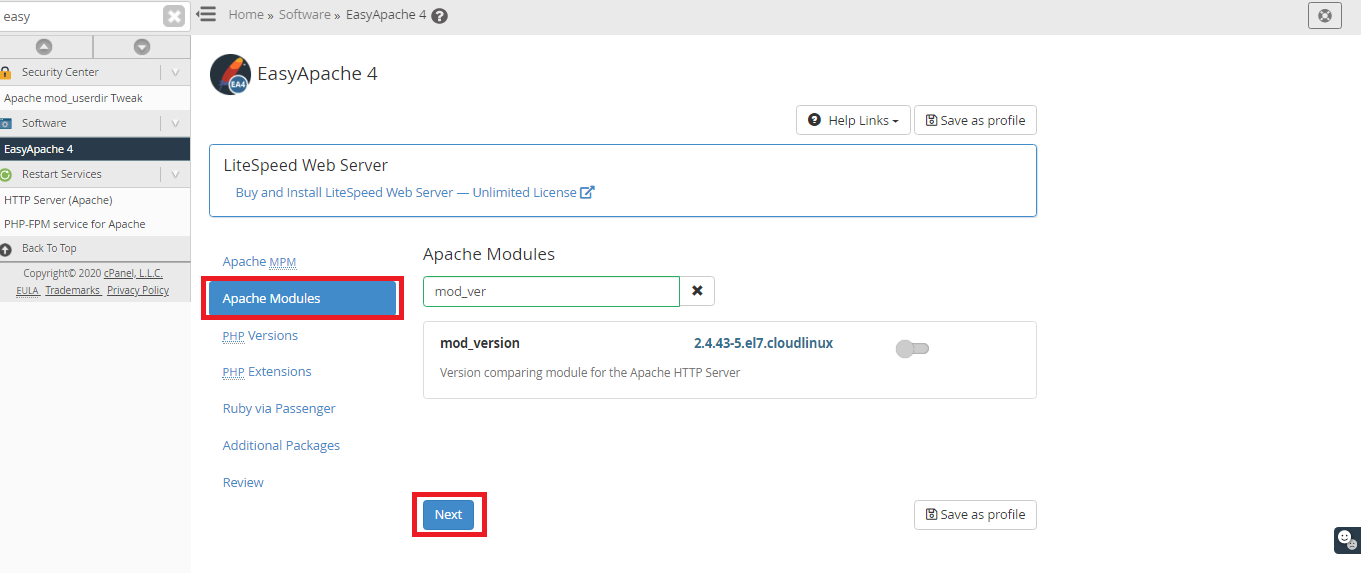Image resolution: width=1361 pixels, height=573 pixels.
Task: Collapse the Security Center section chevron
Action: tap(175, 72)
